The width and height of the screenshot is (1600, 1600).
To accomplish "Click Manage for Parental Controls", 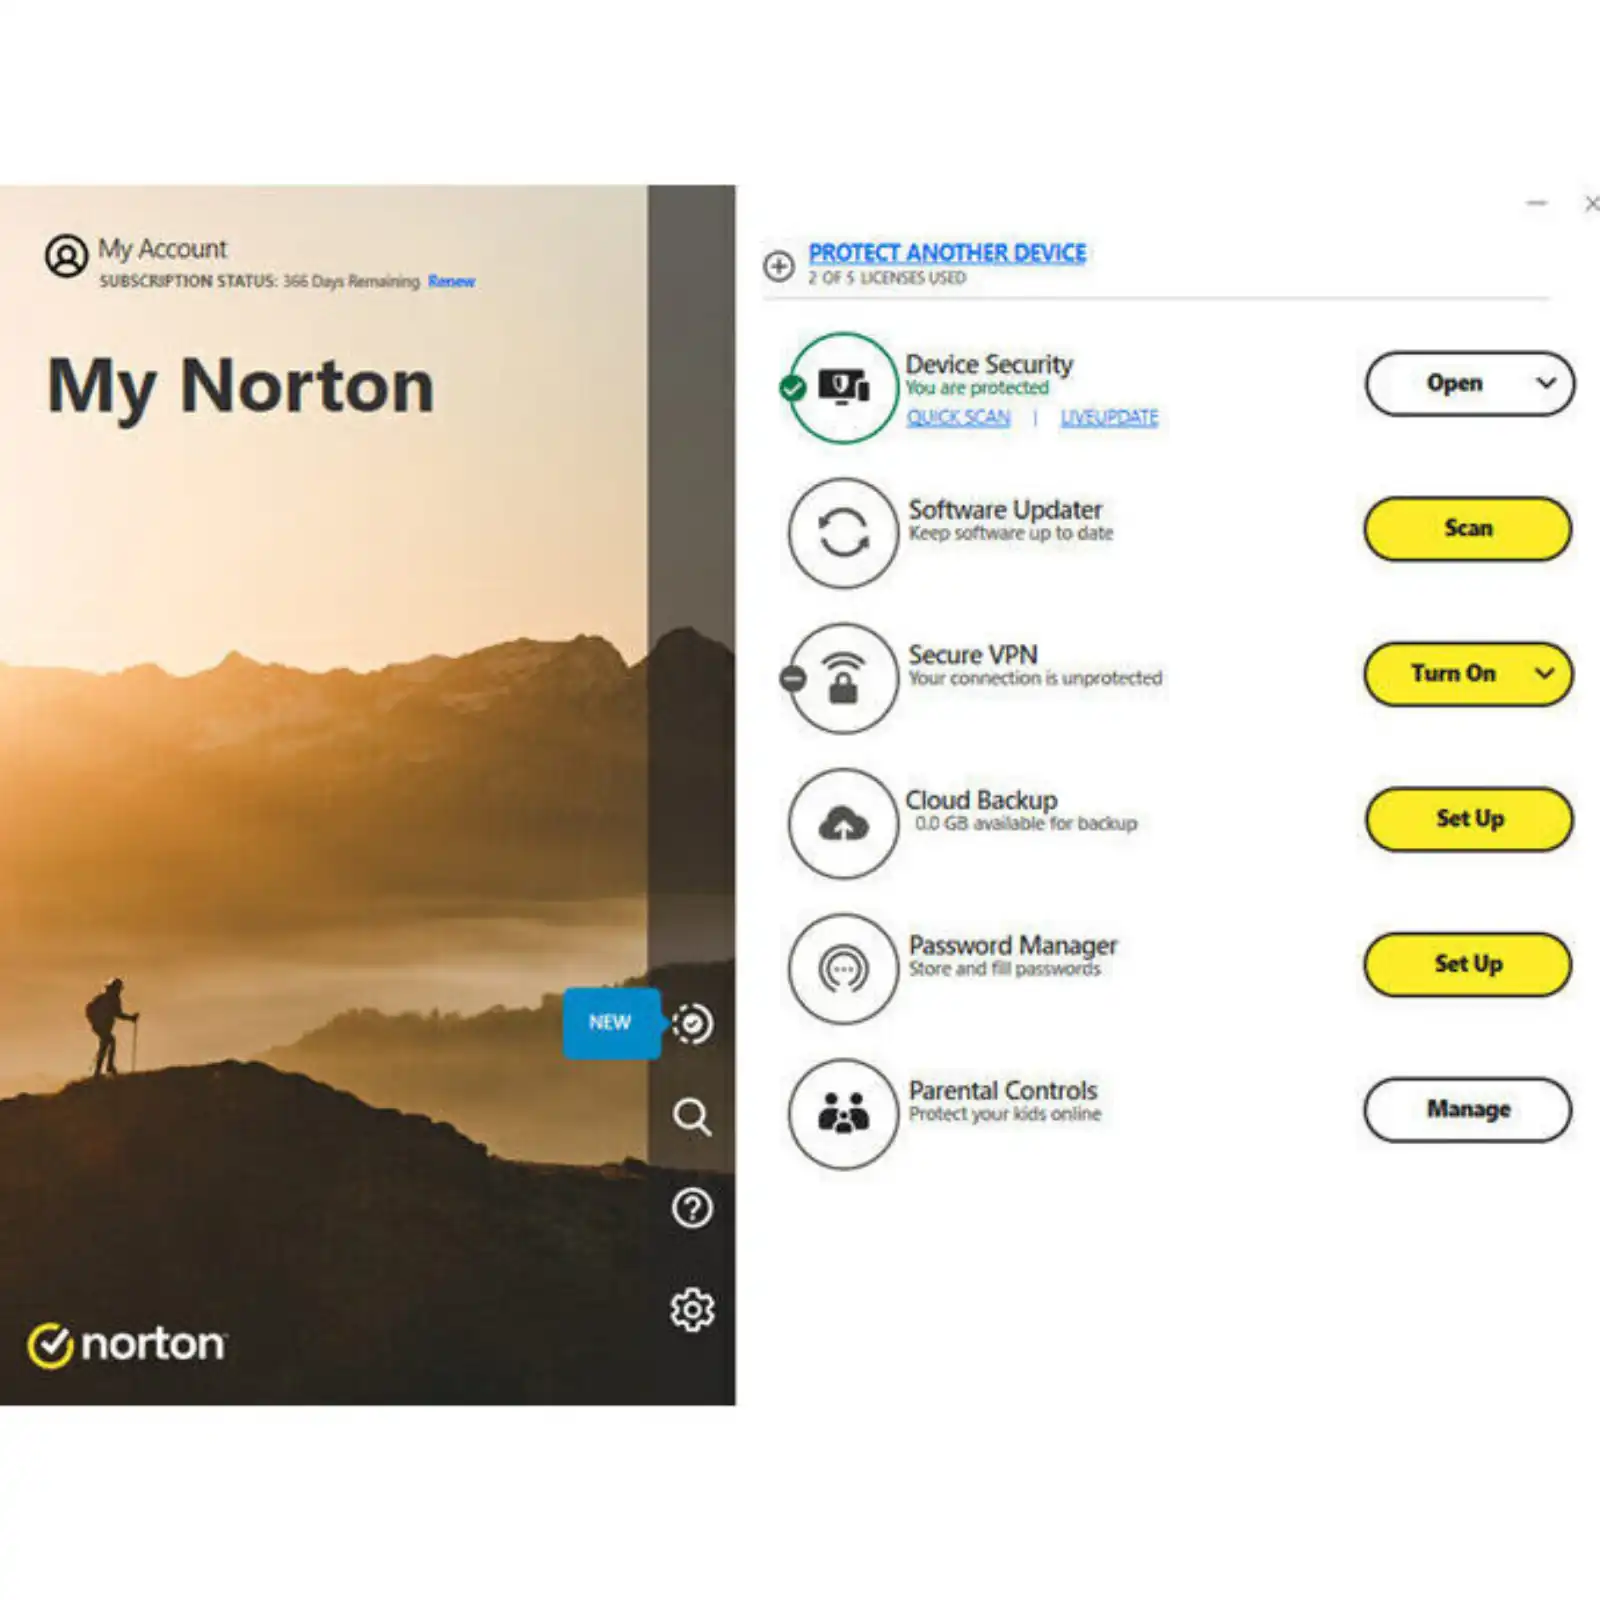I will coord(1468,1109).
